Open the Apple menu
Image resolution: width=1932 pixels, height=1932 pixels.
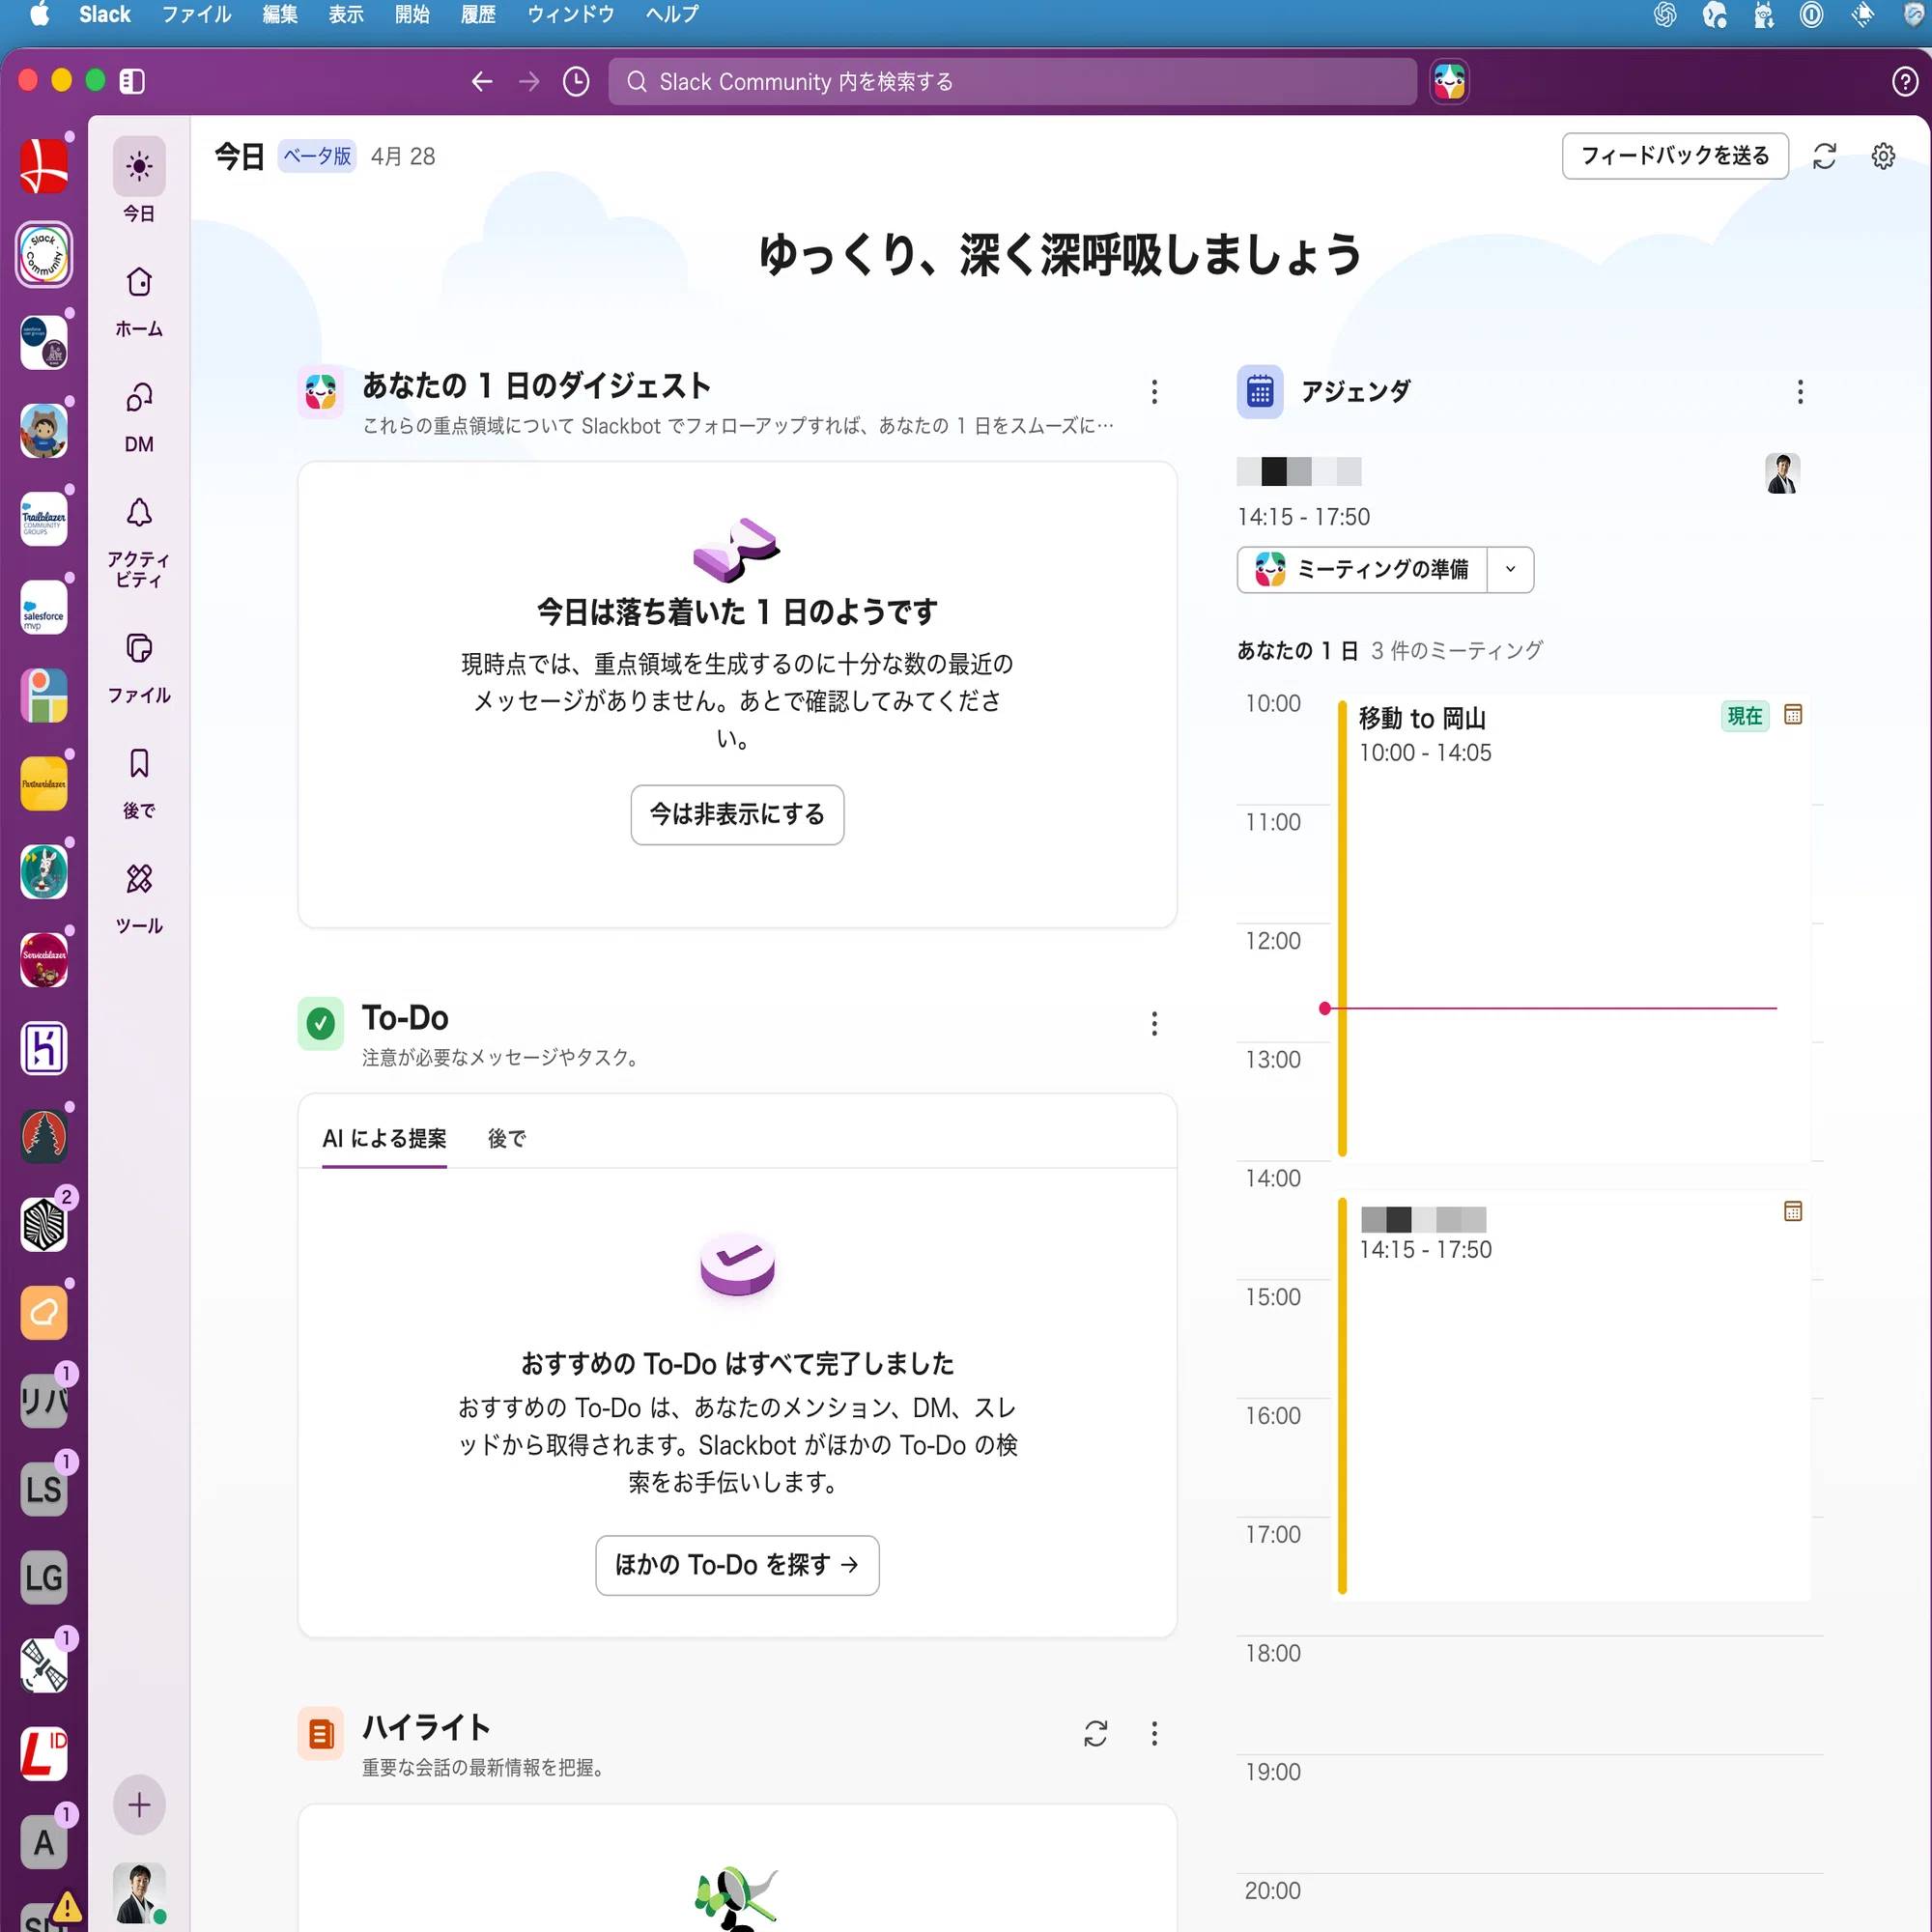pos(40,14)
